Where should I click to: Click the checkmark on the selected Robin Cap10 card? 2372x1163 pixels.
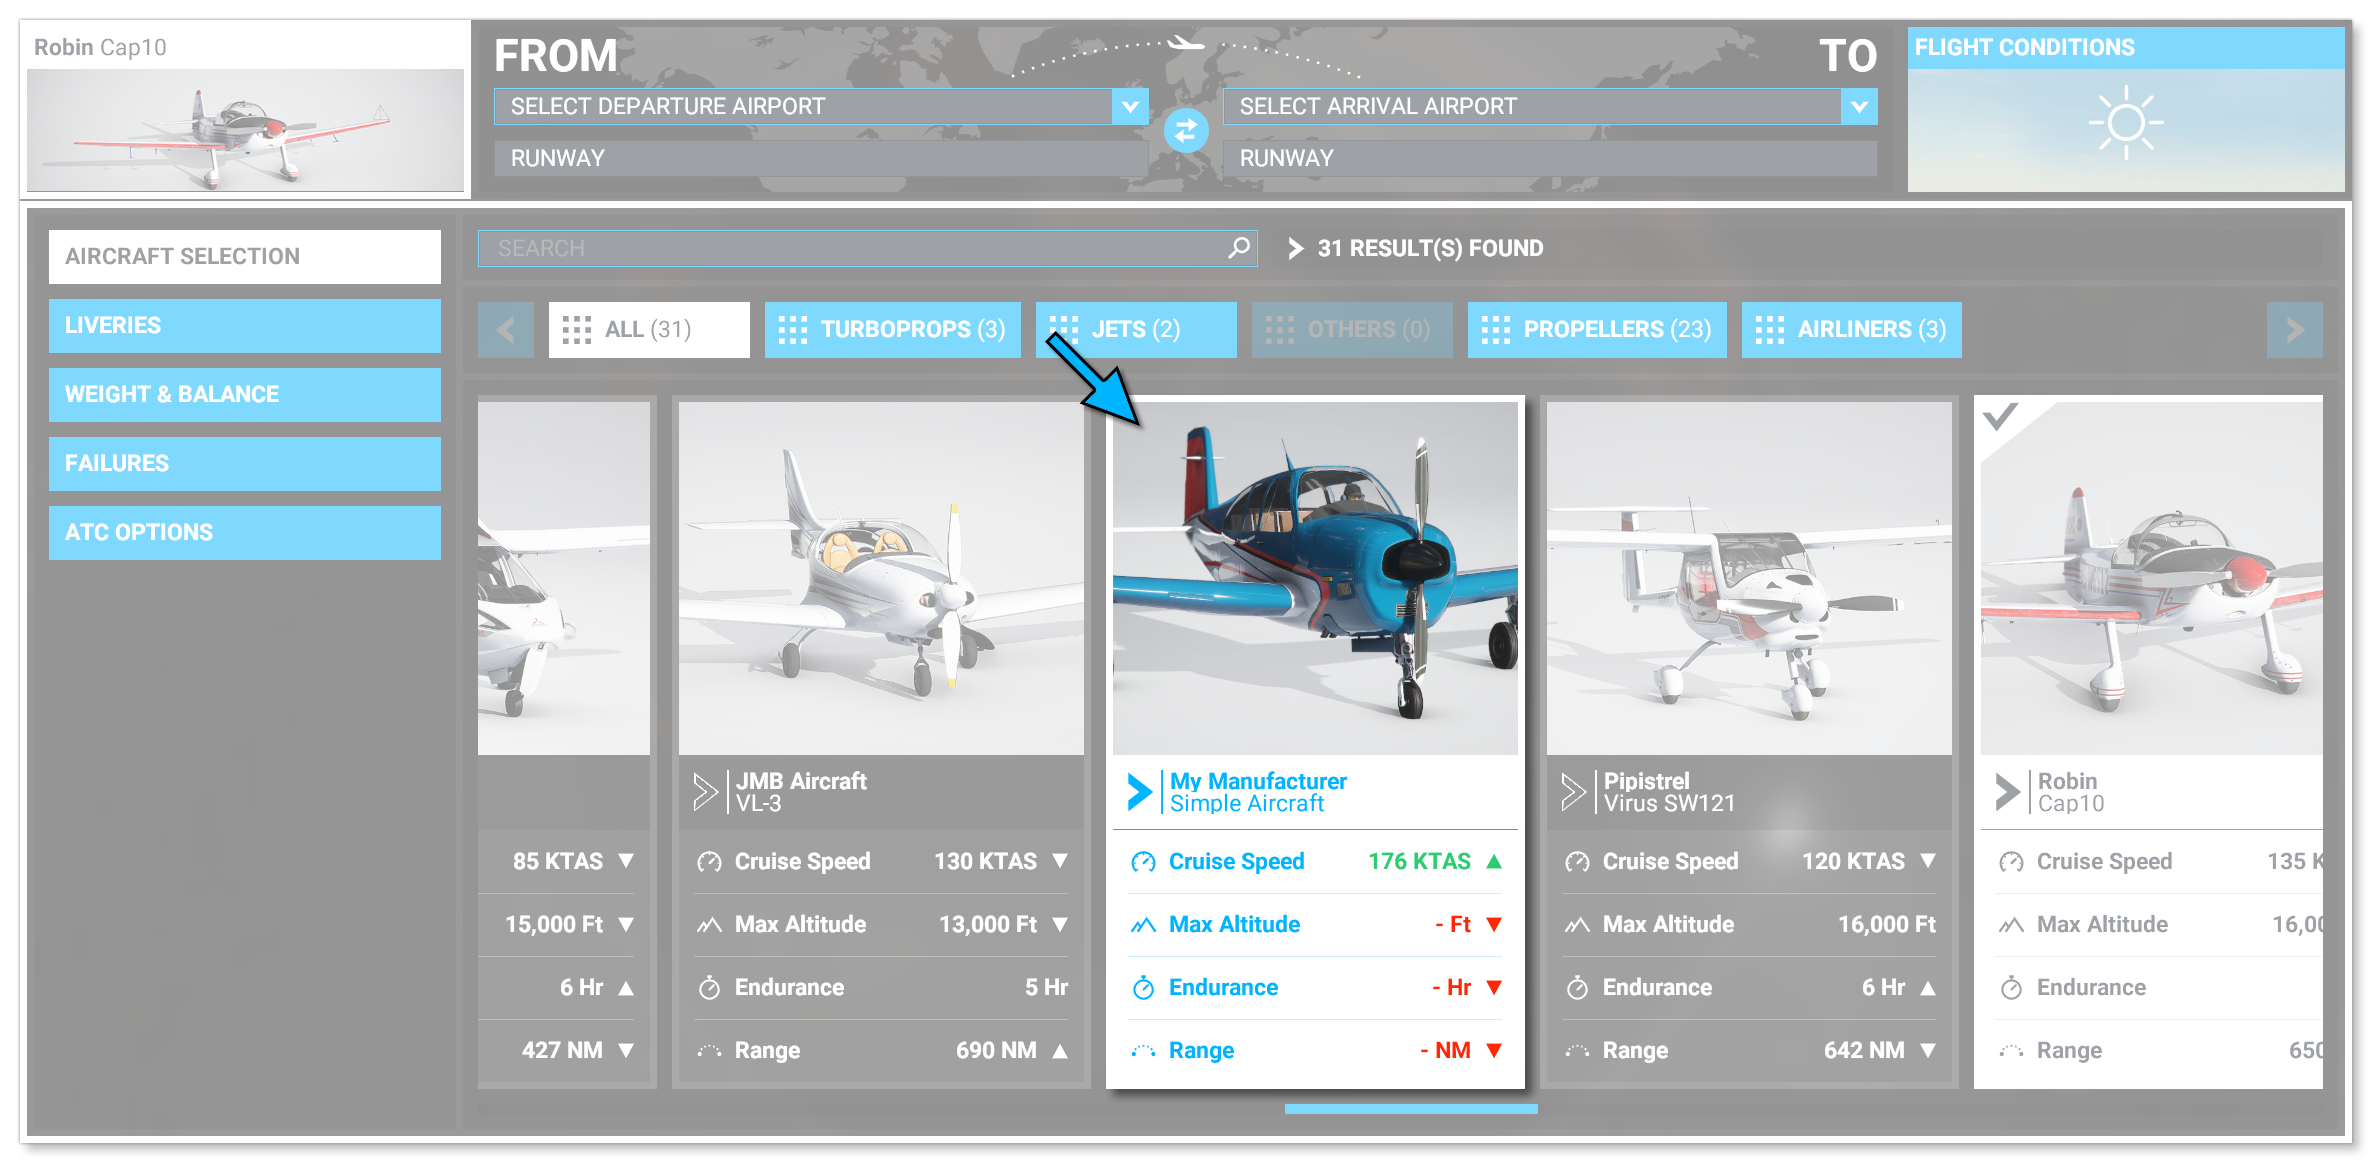[2000, 419]
